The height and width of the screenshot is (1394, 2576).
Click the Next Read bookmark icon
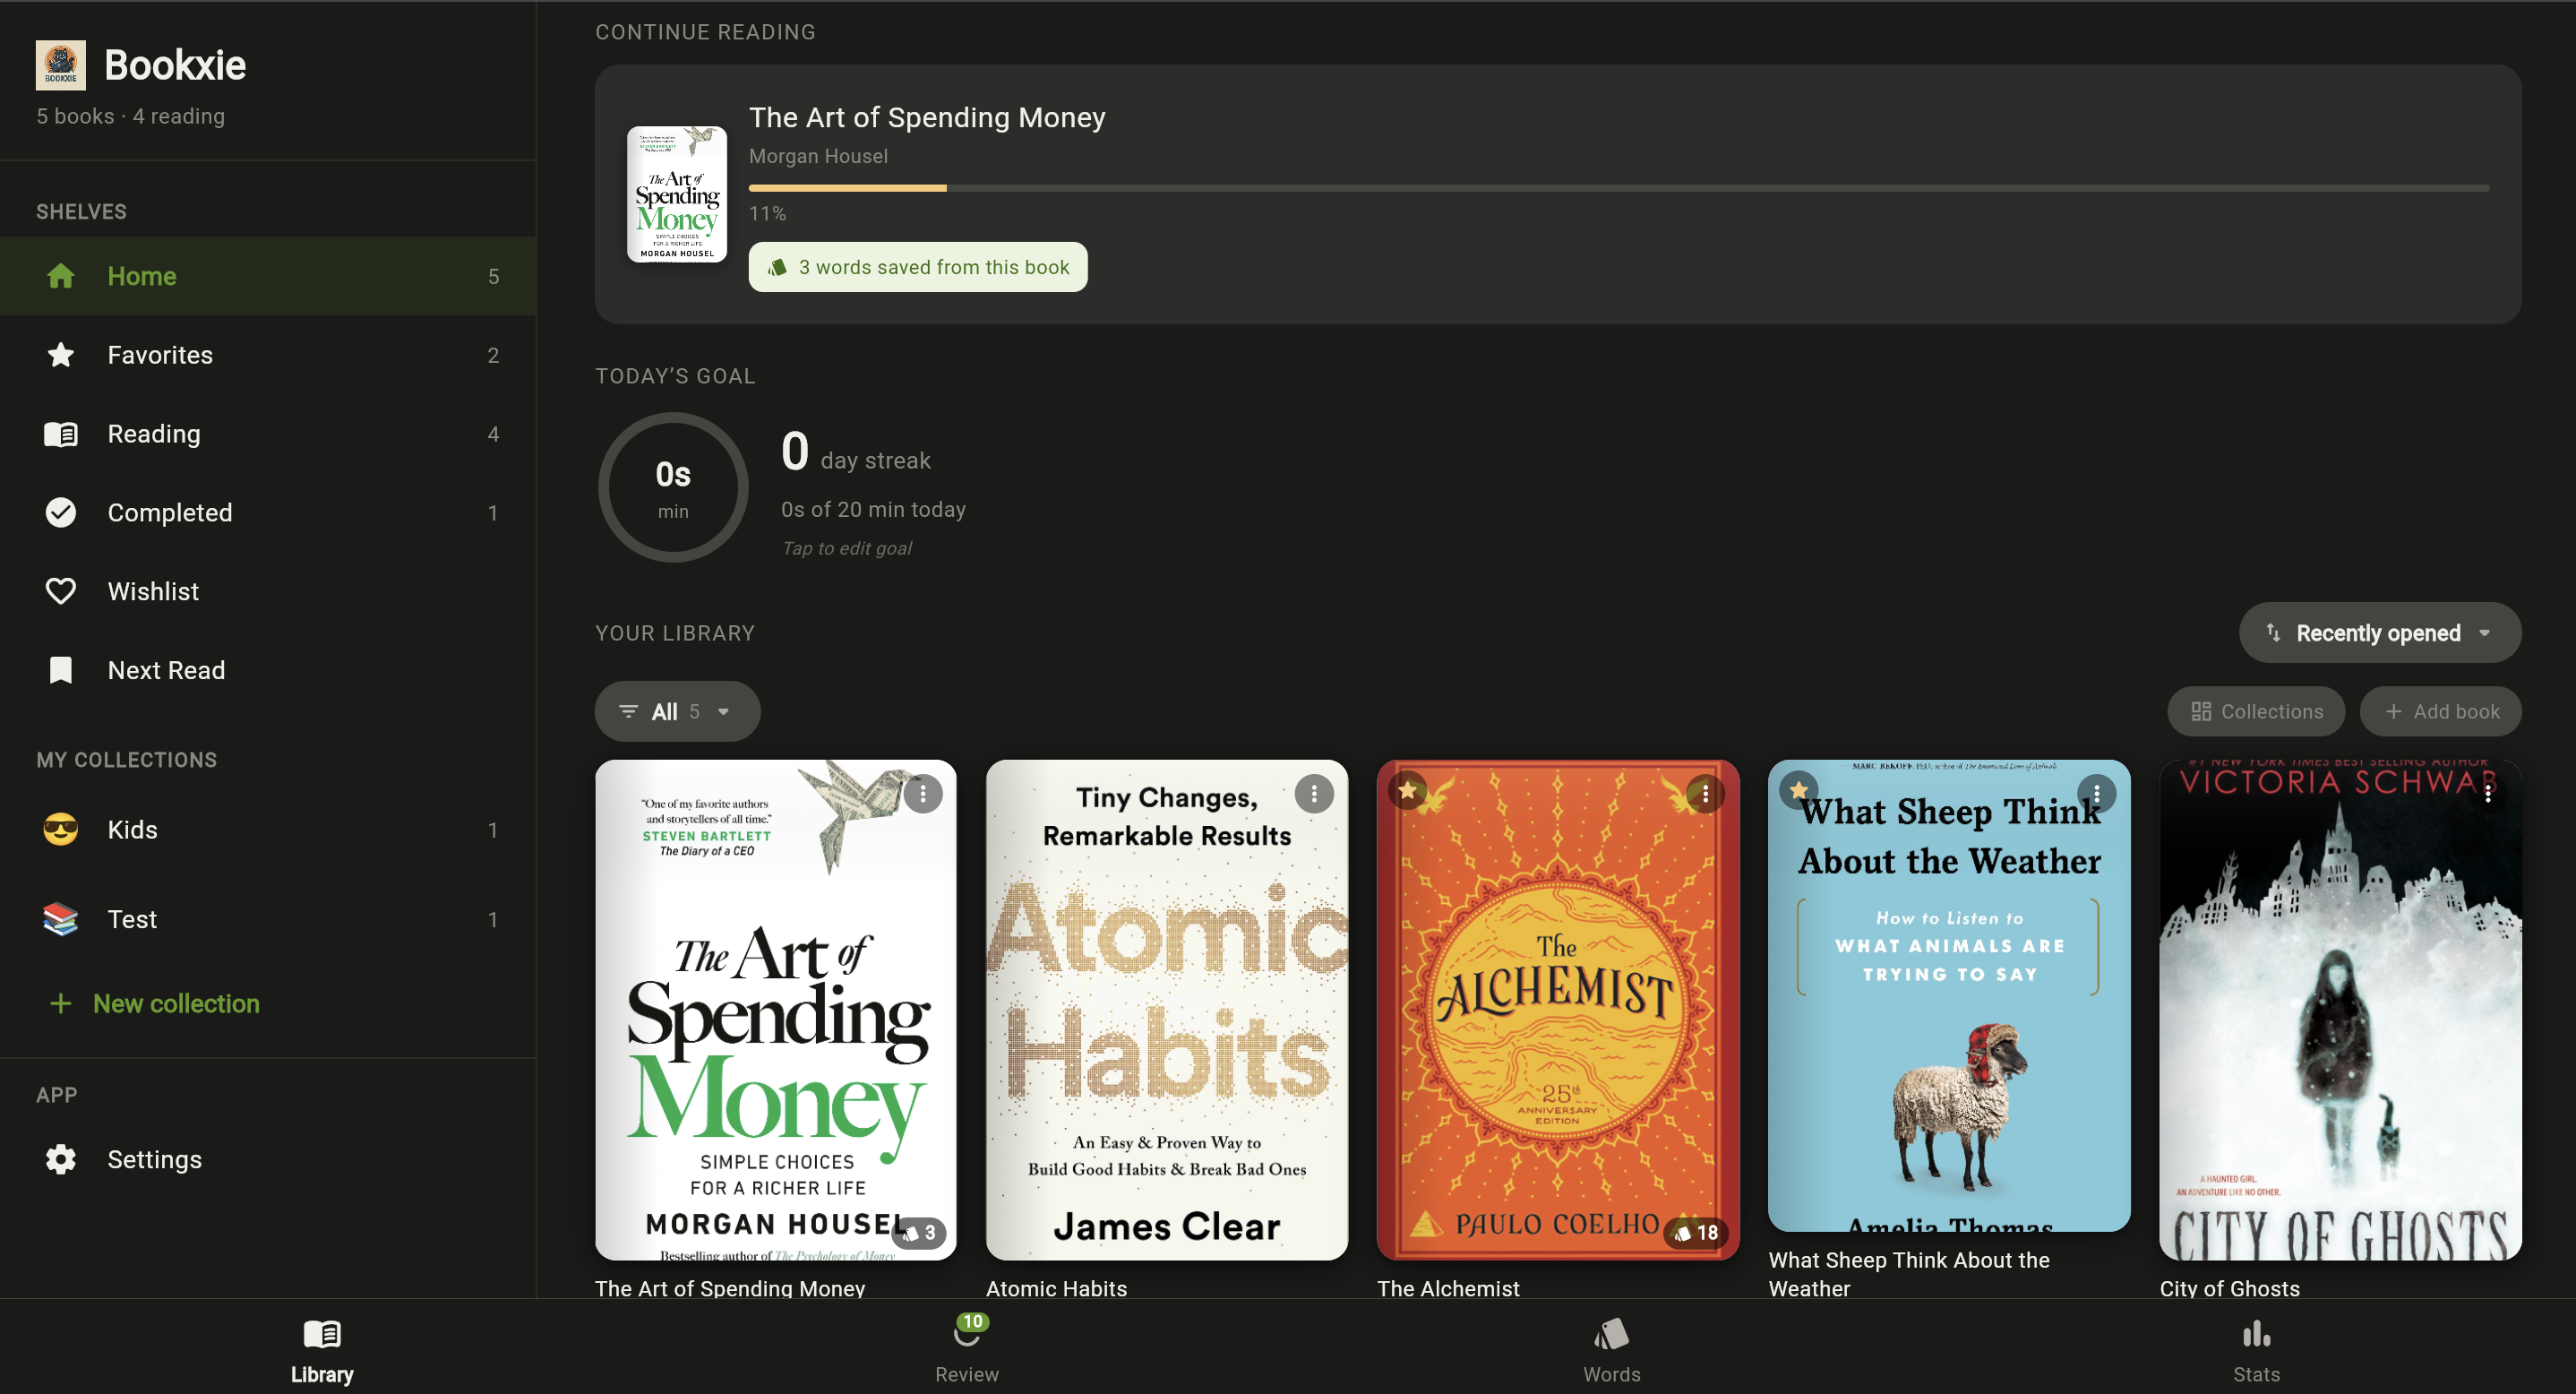(x=60, y=670)
